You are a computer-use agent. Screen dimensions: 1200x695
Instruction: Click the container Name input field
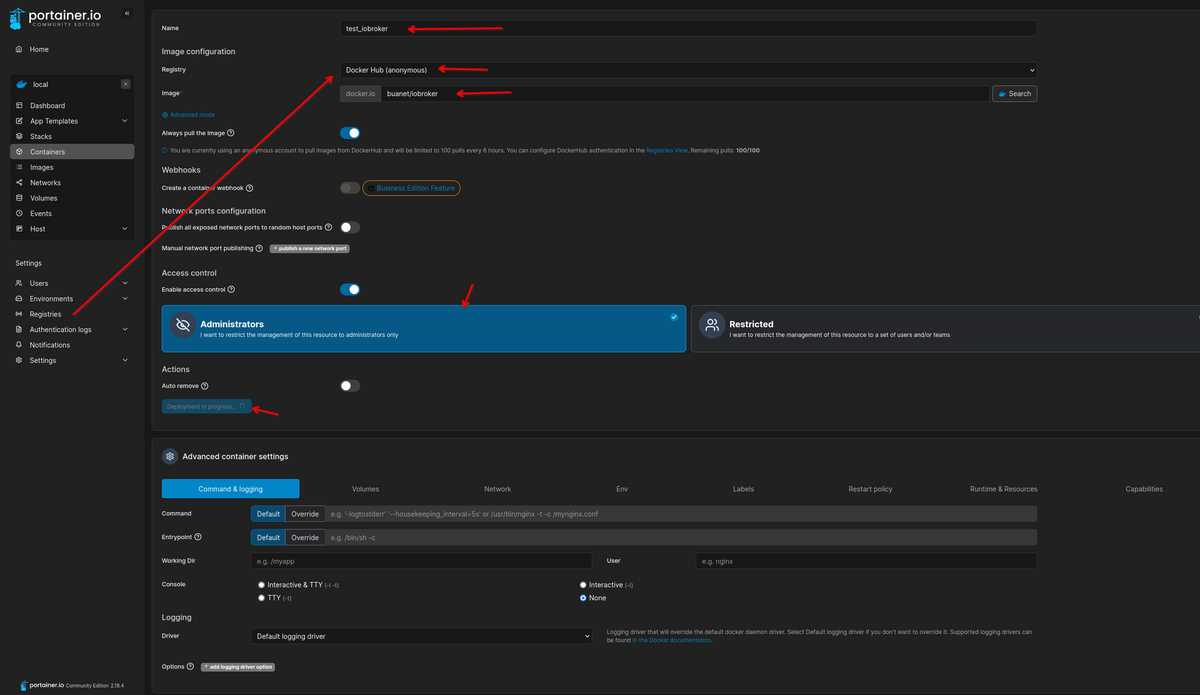click(x=688, y=28)
